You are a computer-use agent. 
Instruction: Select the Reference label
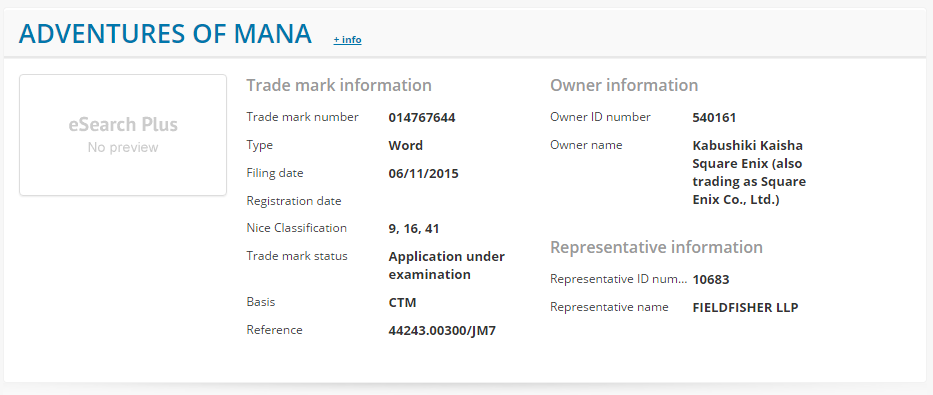tap(274, 330)
